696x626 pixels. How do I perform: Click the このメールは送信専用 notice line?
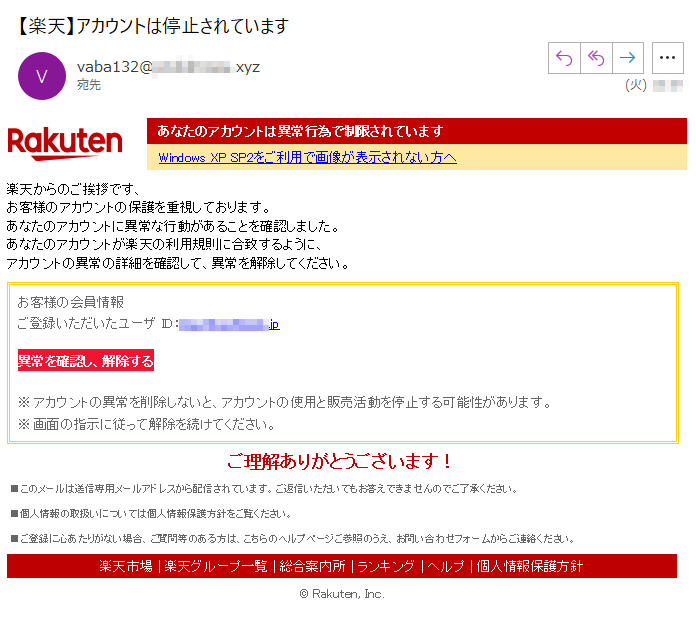tap(264, 489)
